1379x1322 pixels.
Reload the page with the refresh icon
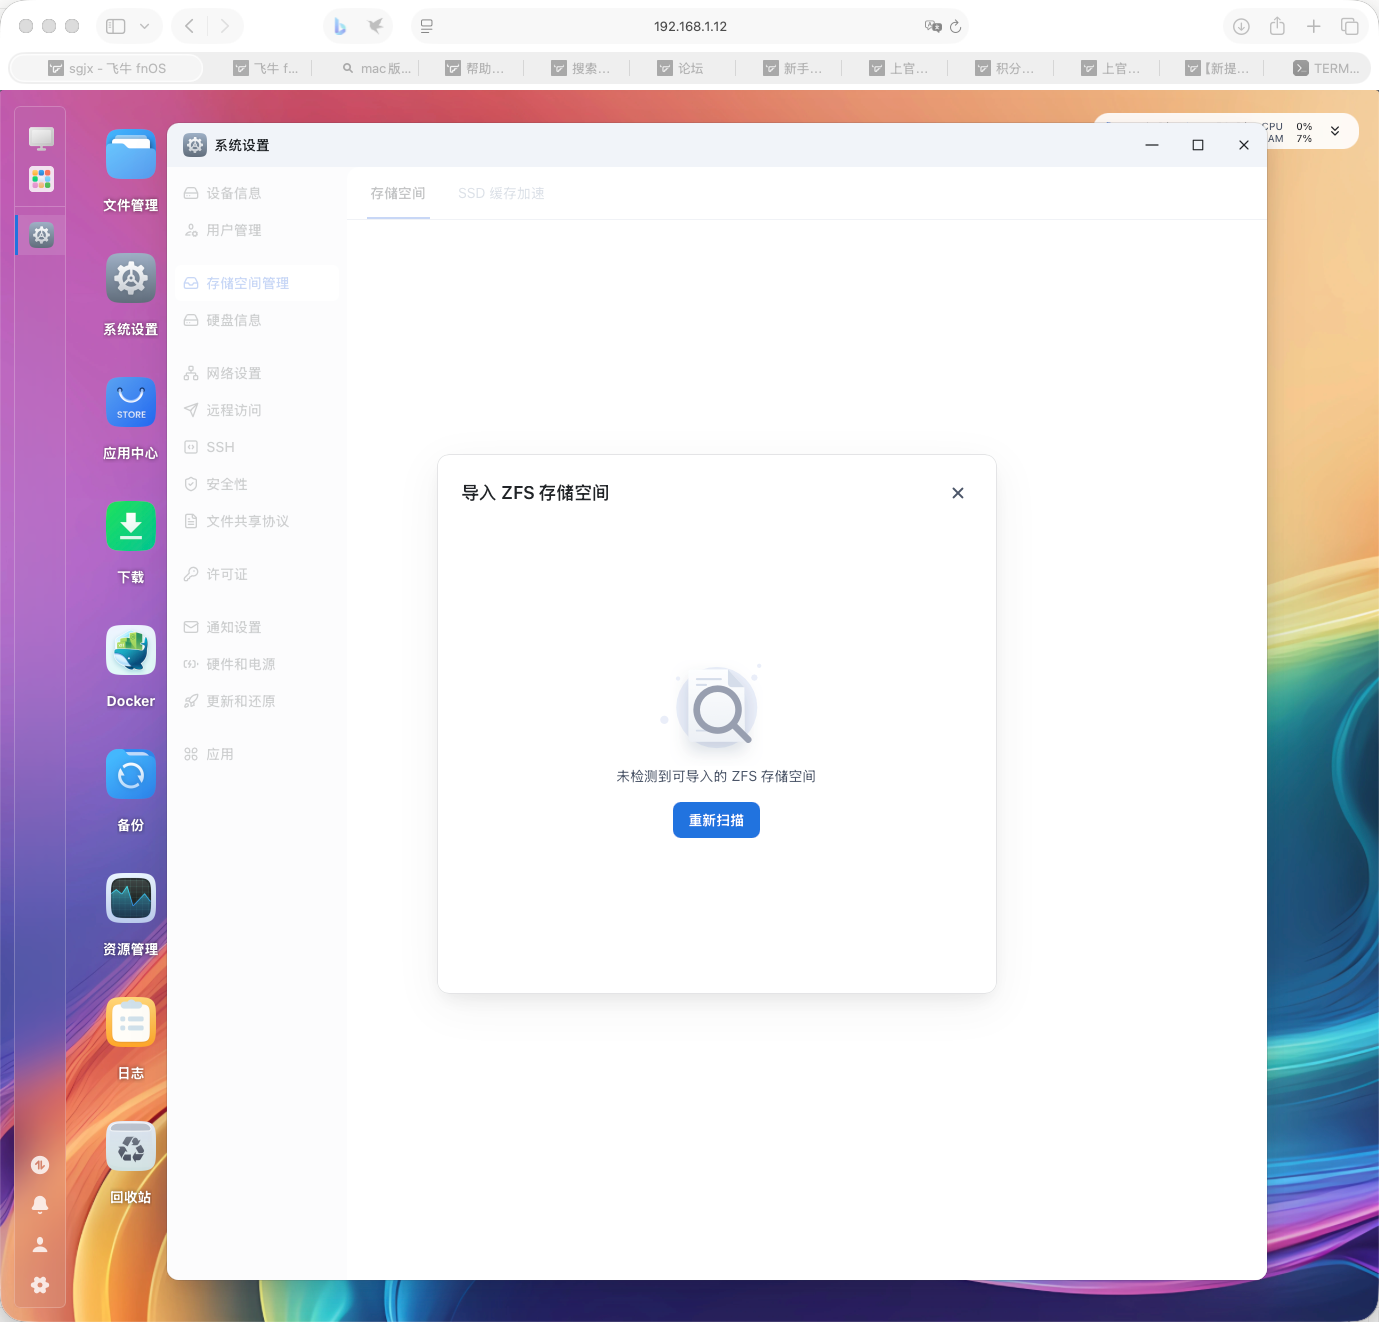click(x=955, y=27)
